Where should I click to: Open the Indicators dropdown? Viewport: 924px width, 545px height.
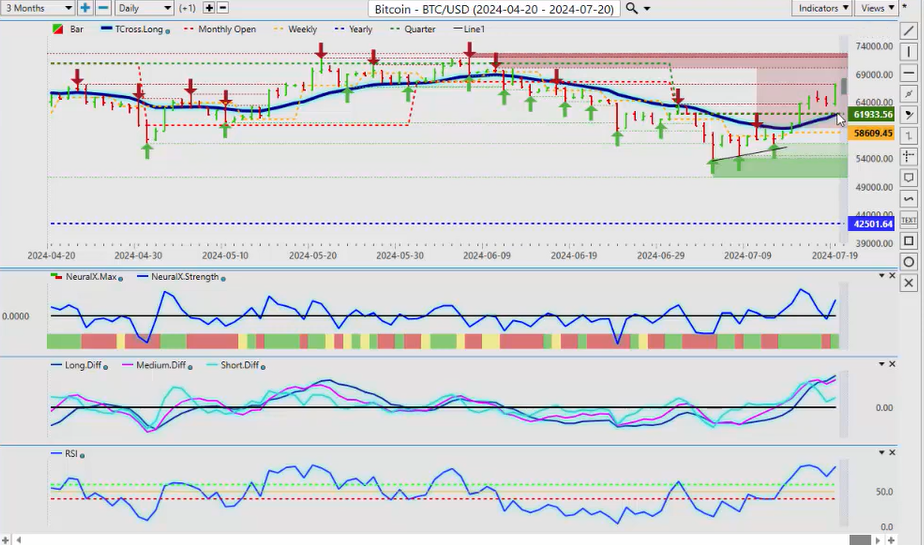click(822, 8)
